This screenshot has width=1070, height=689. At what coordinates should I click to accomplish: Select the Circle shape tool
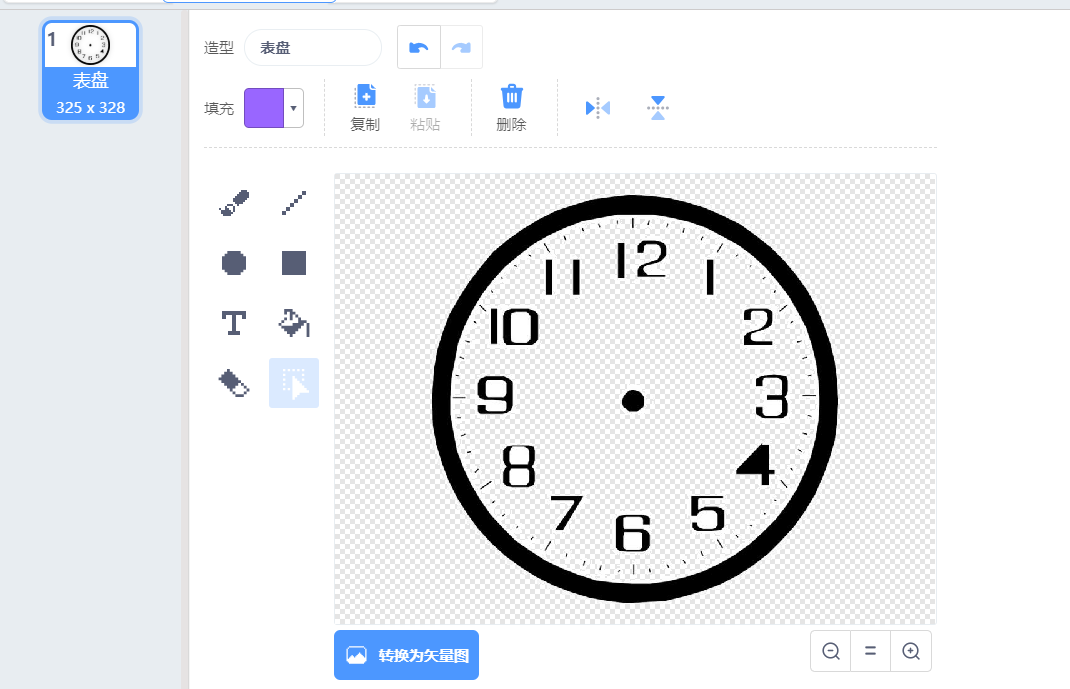[x=234, y=263]
